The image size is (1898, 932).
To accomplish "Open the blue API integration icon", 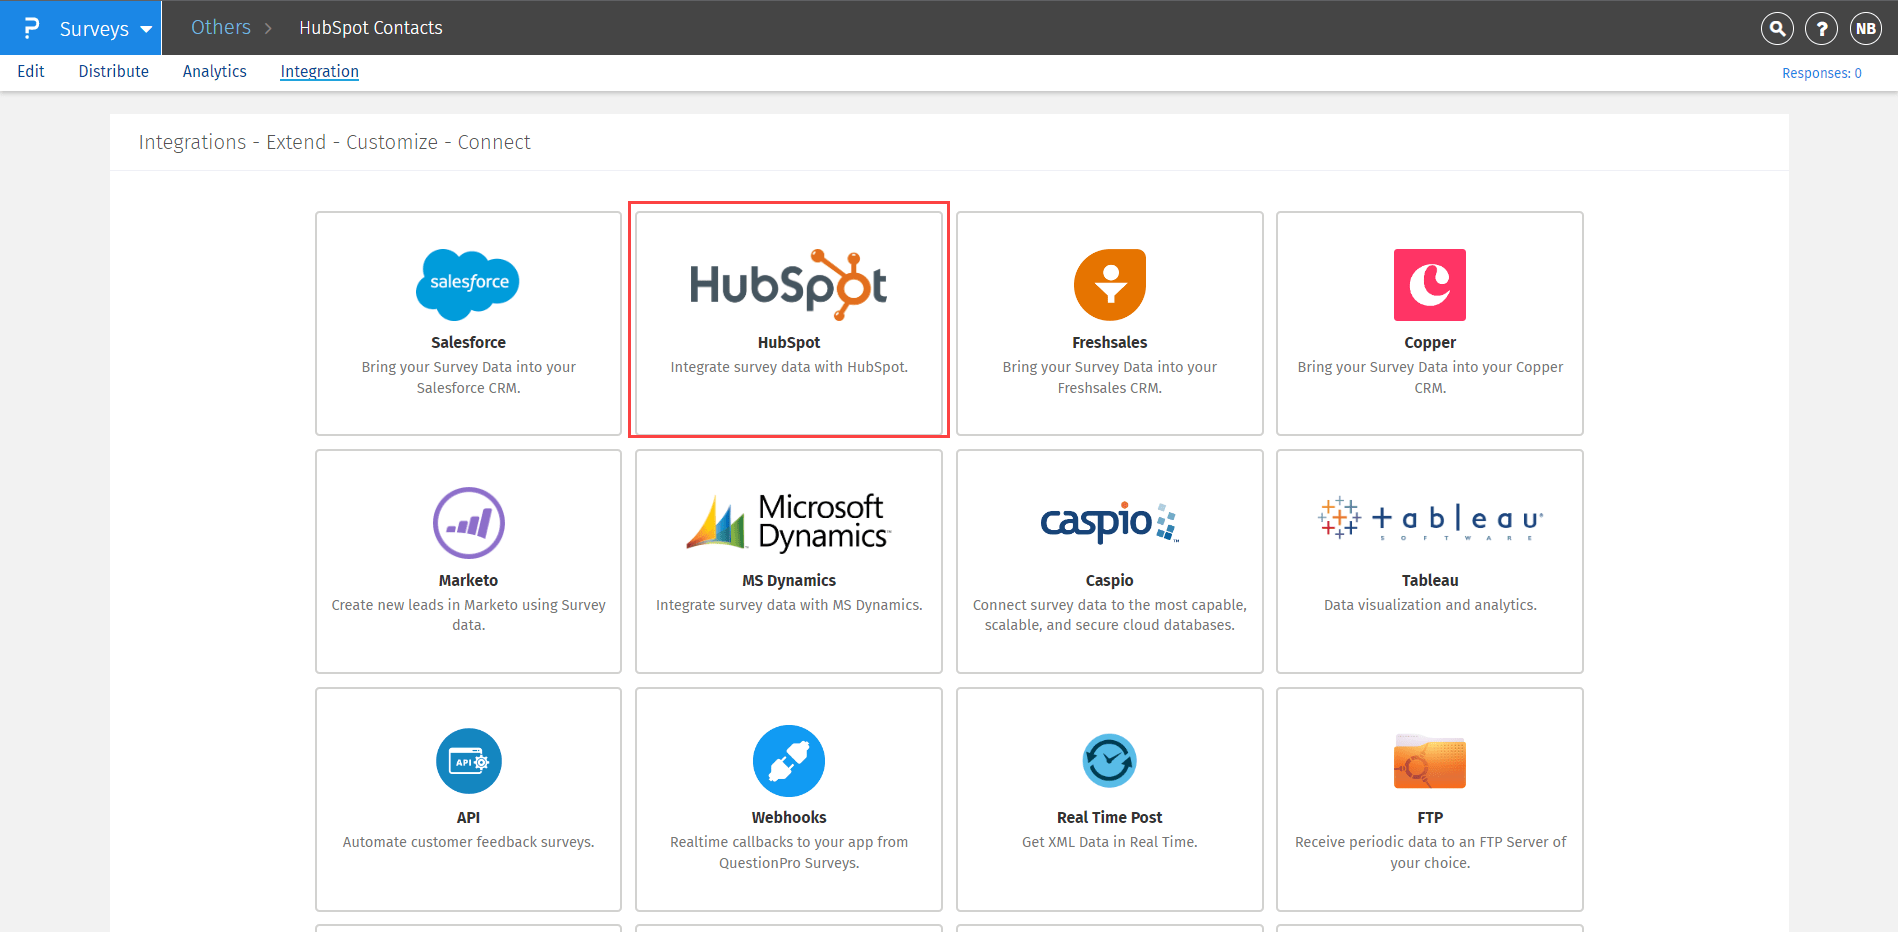I will [x=468, y=761].
